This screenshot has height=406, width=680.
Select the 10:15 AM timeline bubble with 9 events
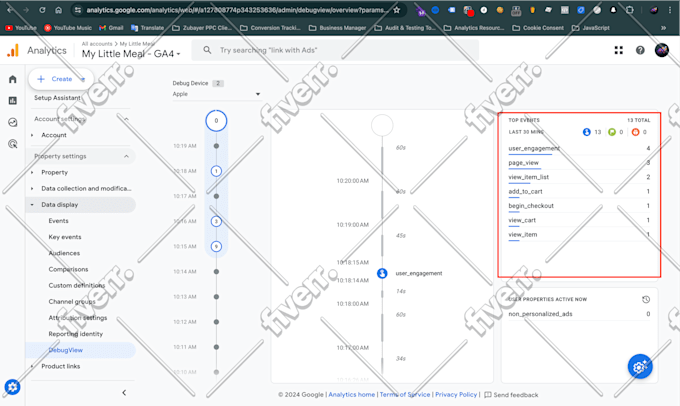point(216,246)
